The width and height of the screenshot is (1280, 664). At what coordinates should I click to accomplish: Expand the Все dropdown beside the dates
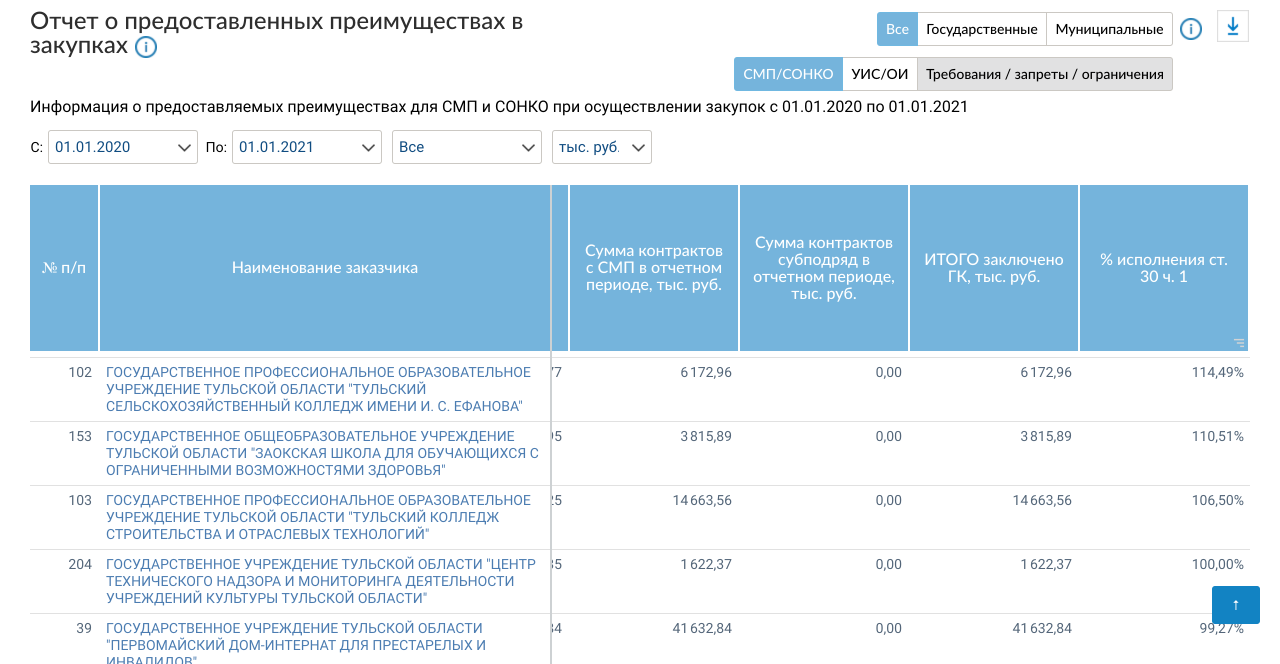click(467, 147)
